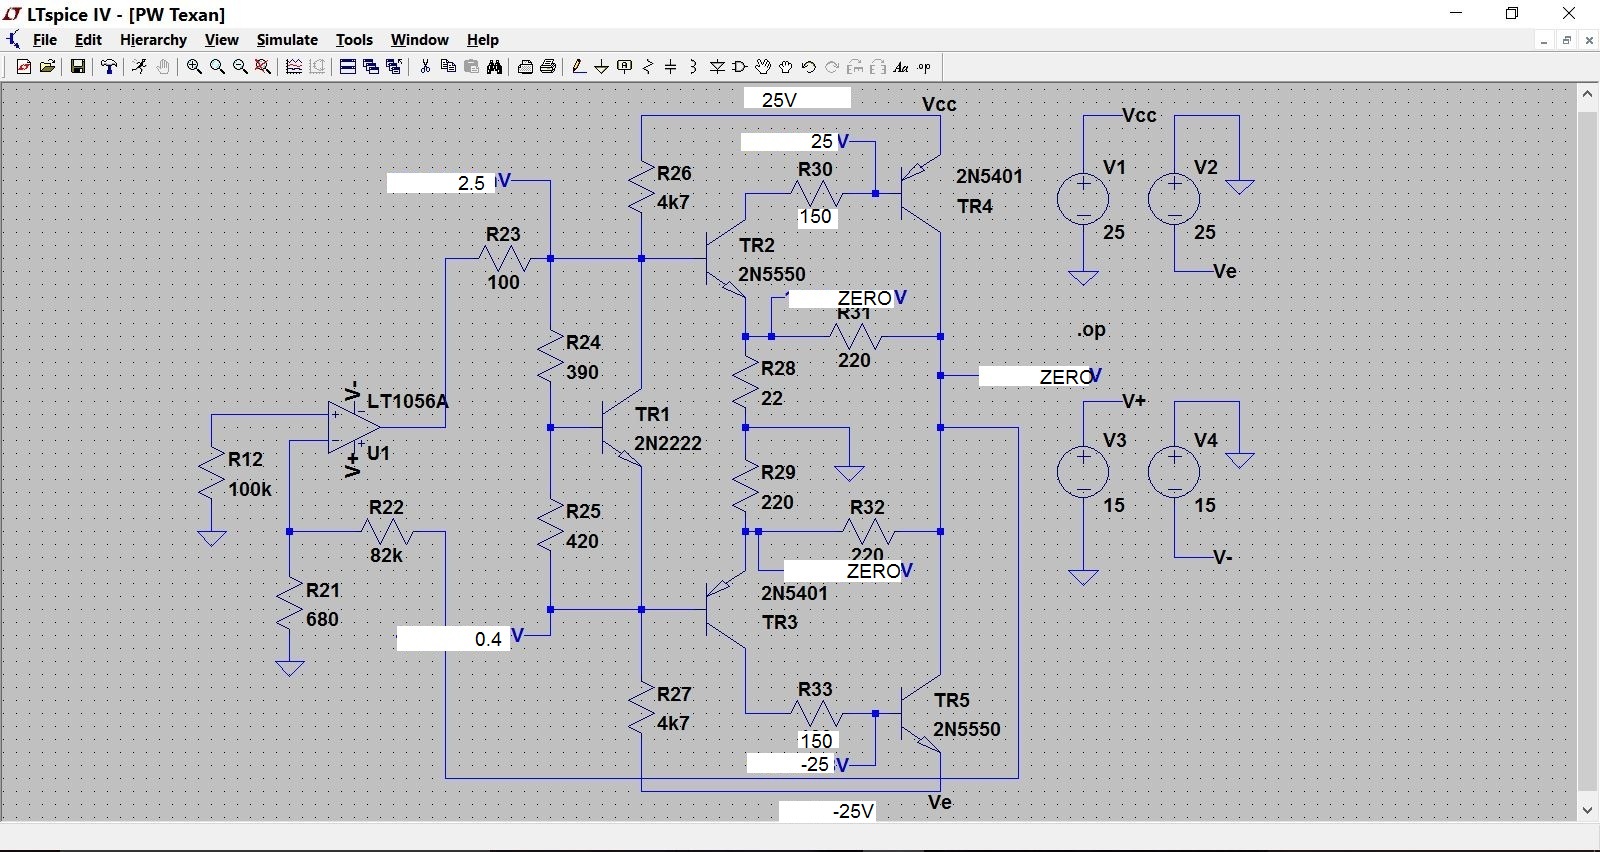The height and width of the screenshot is (852, 1600).
Task: Place a Diode component
Action: (x=717, y=67)
